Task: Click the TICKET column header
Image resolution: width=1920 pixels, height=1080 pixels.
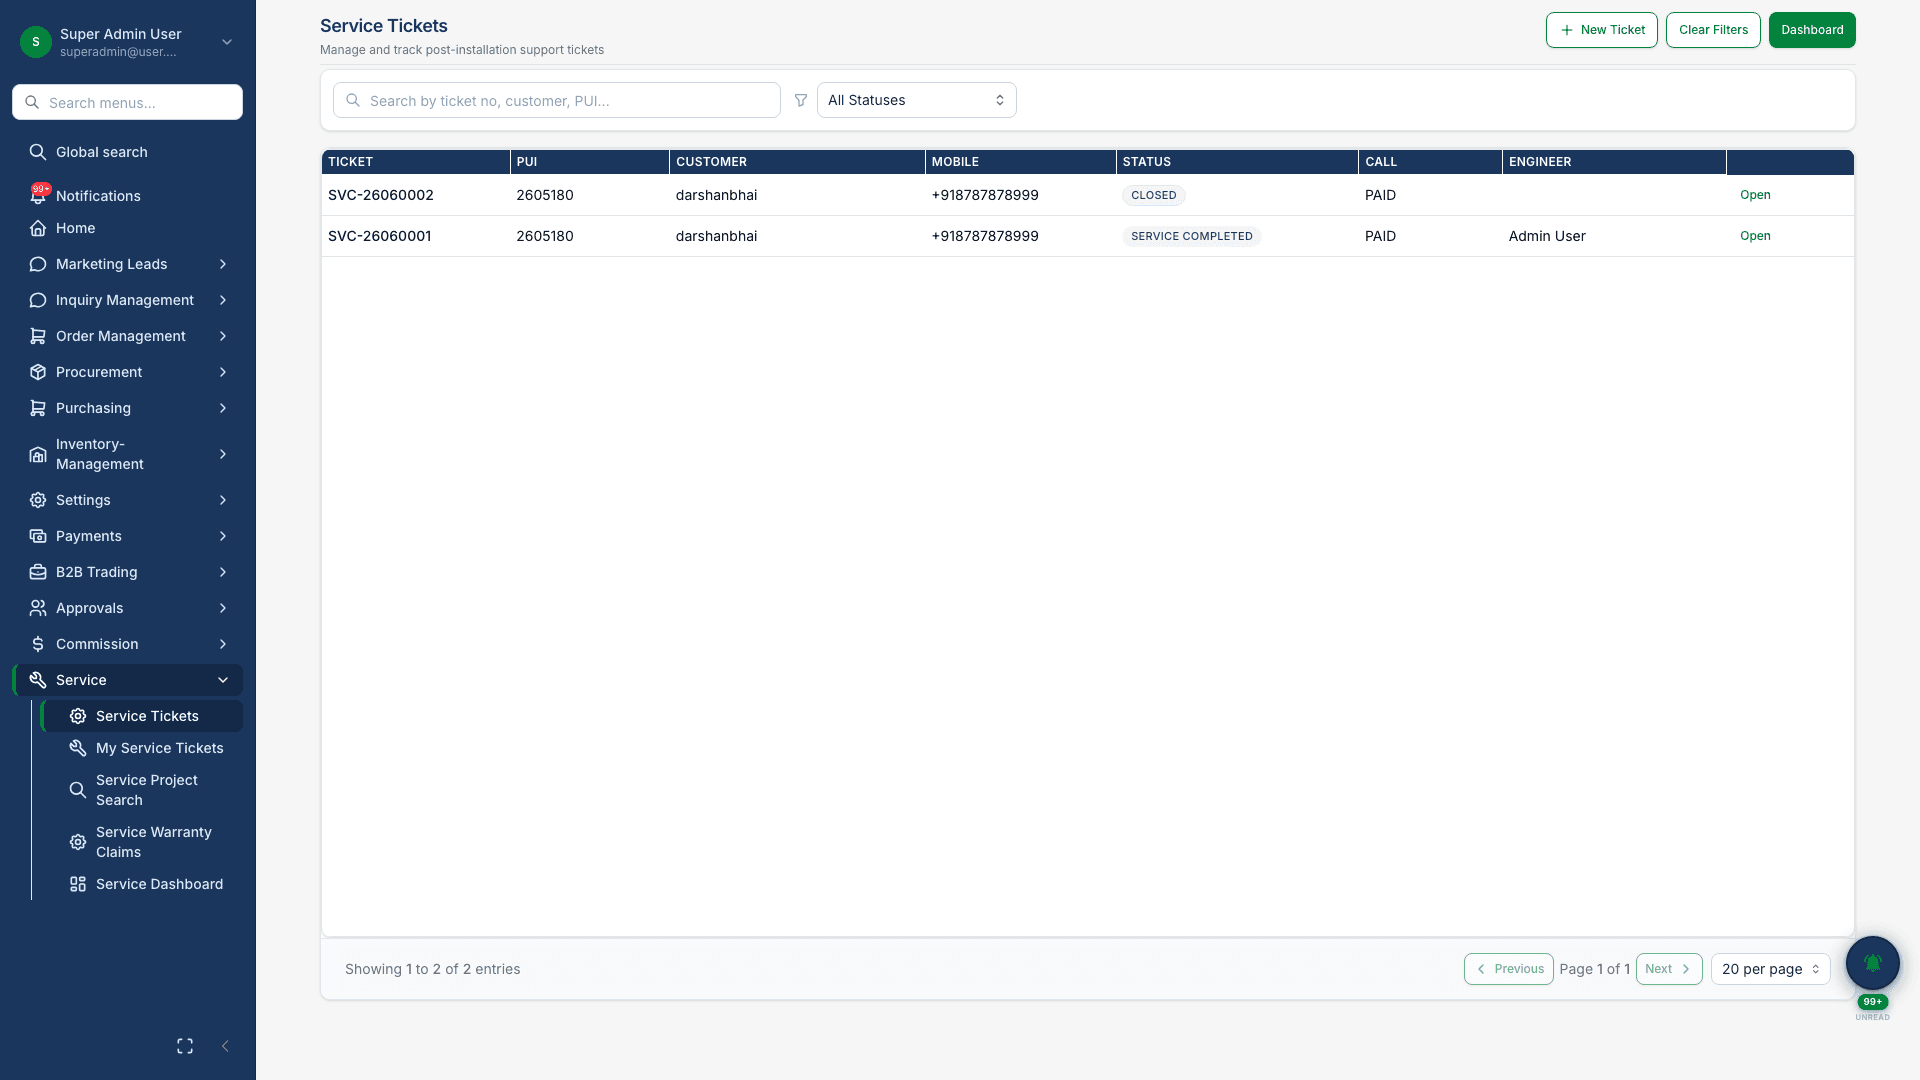Action: point(415,162)
